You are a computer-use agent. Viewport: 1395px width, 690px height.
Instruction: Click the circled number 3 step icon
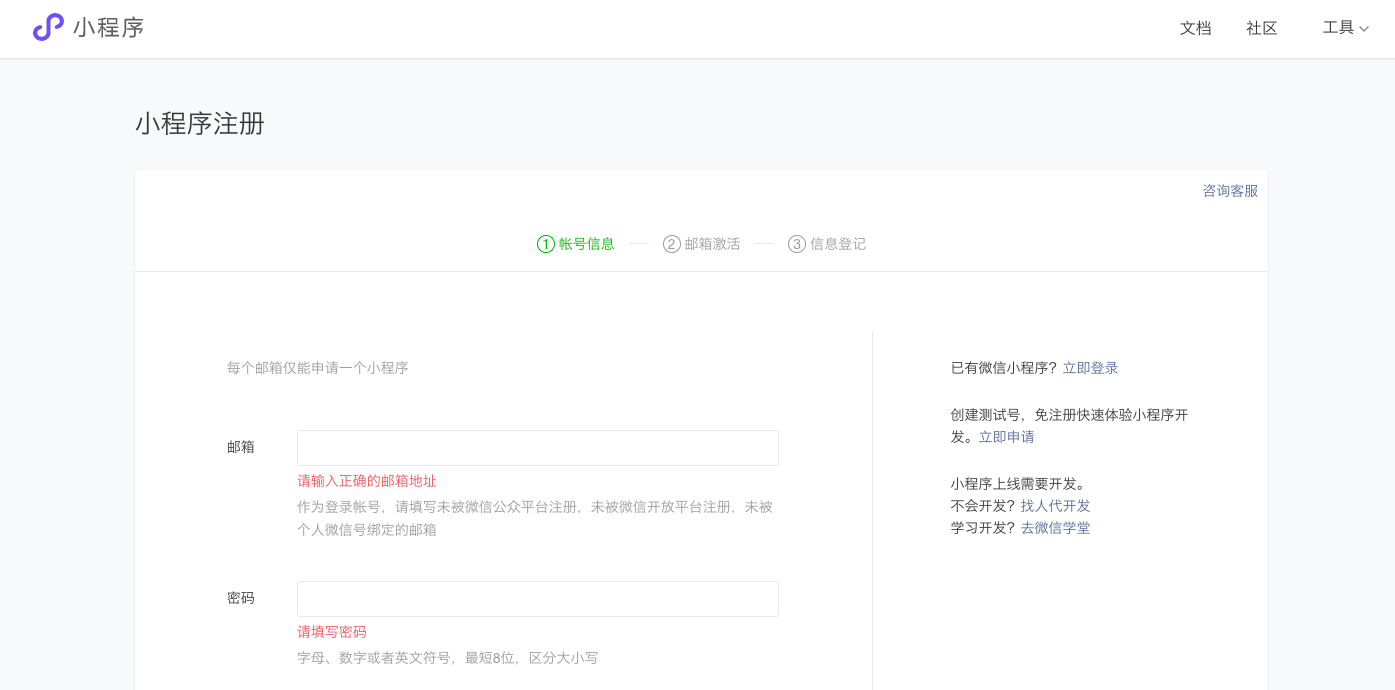pyautogui.click(x=797, y=244)
